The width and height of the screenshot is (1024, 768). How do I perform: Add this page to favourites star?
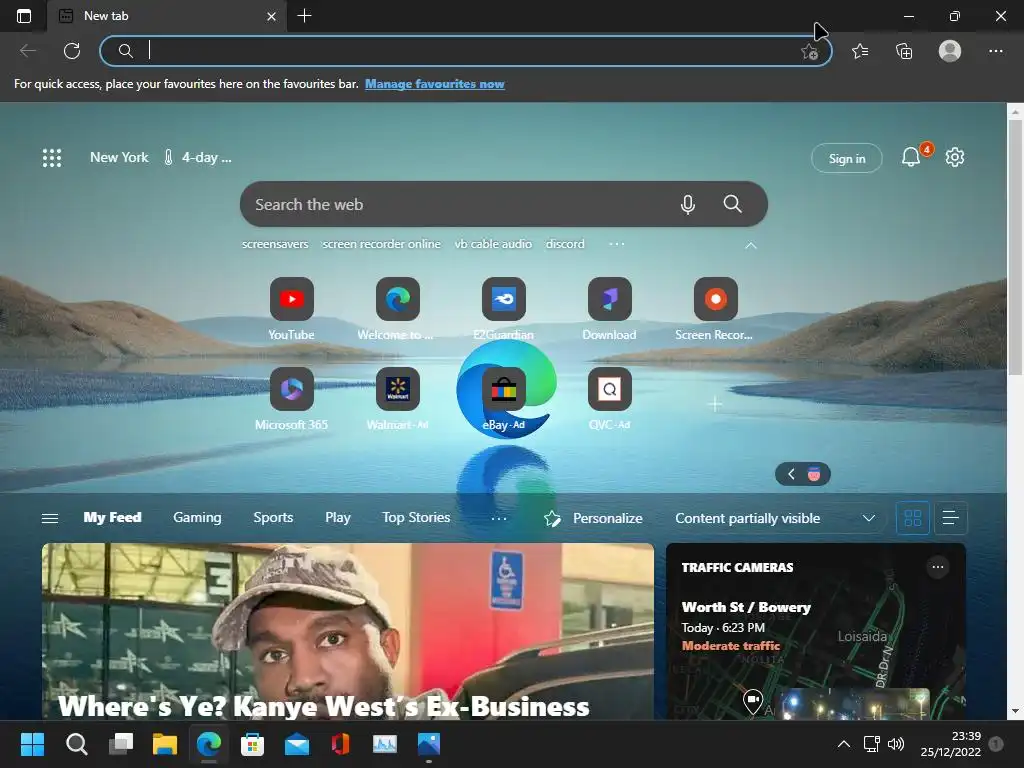pyautogui.click(x=810, y=52)
